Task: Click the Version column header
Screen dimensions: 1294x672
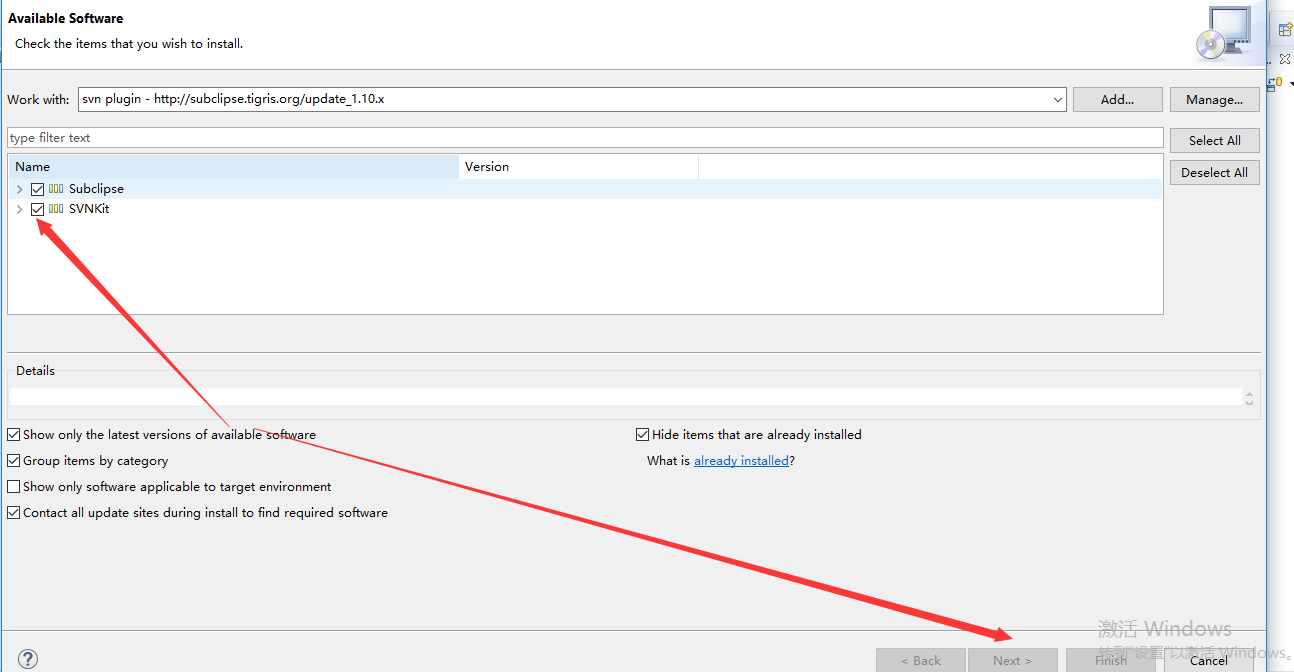Action: click(x=578, y=167)
